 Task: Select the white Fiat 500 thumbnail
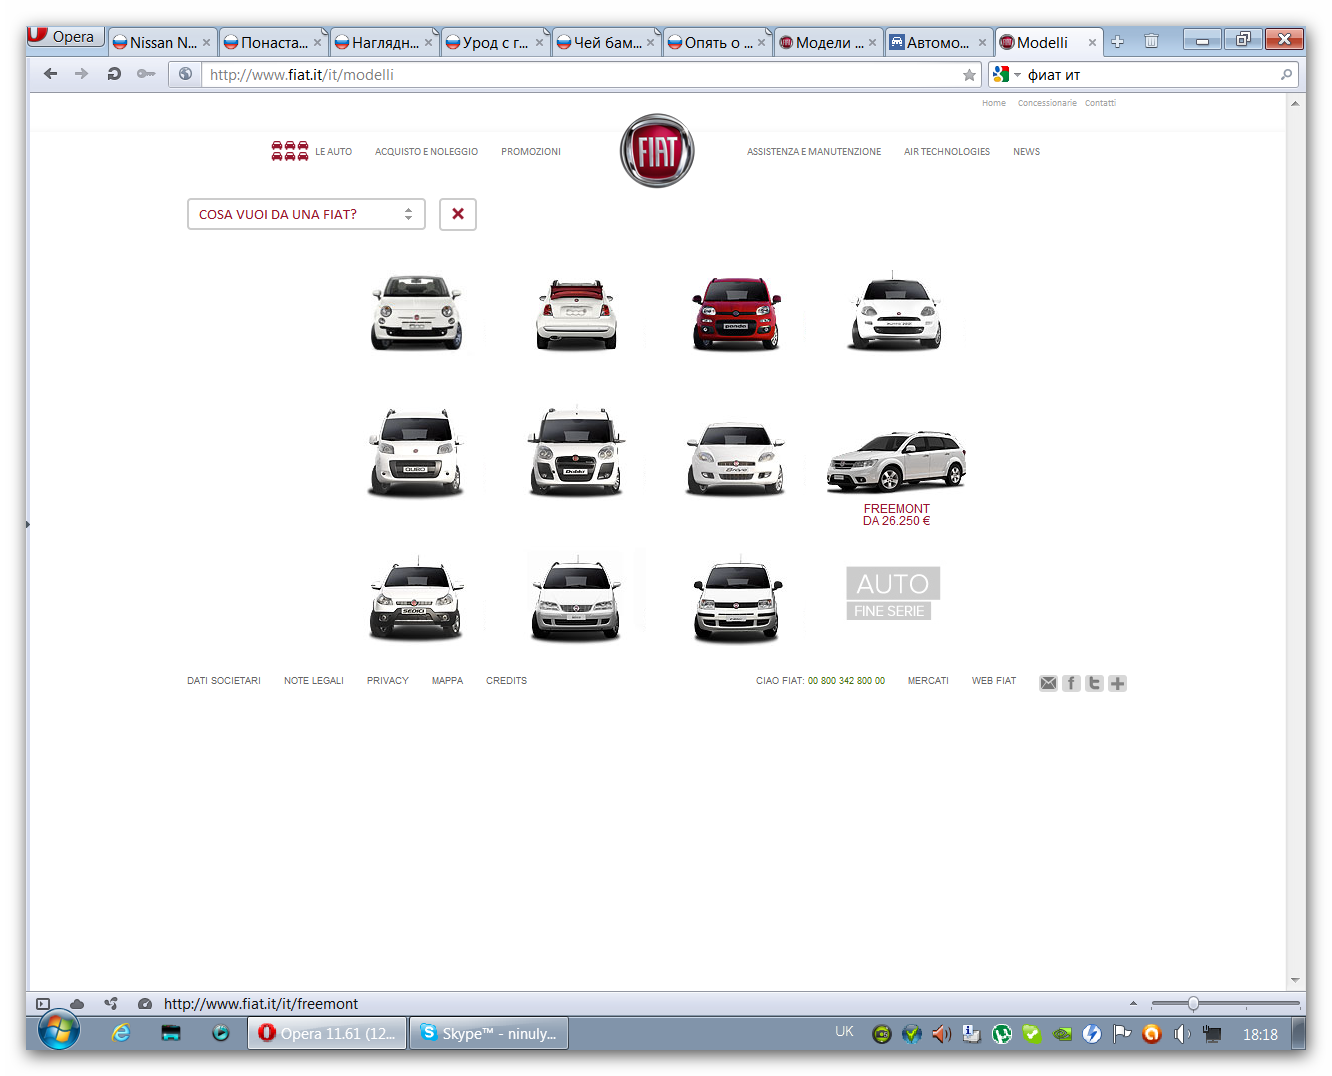[x=416, y=312]
